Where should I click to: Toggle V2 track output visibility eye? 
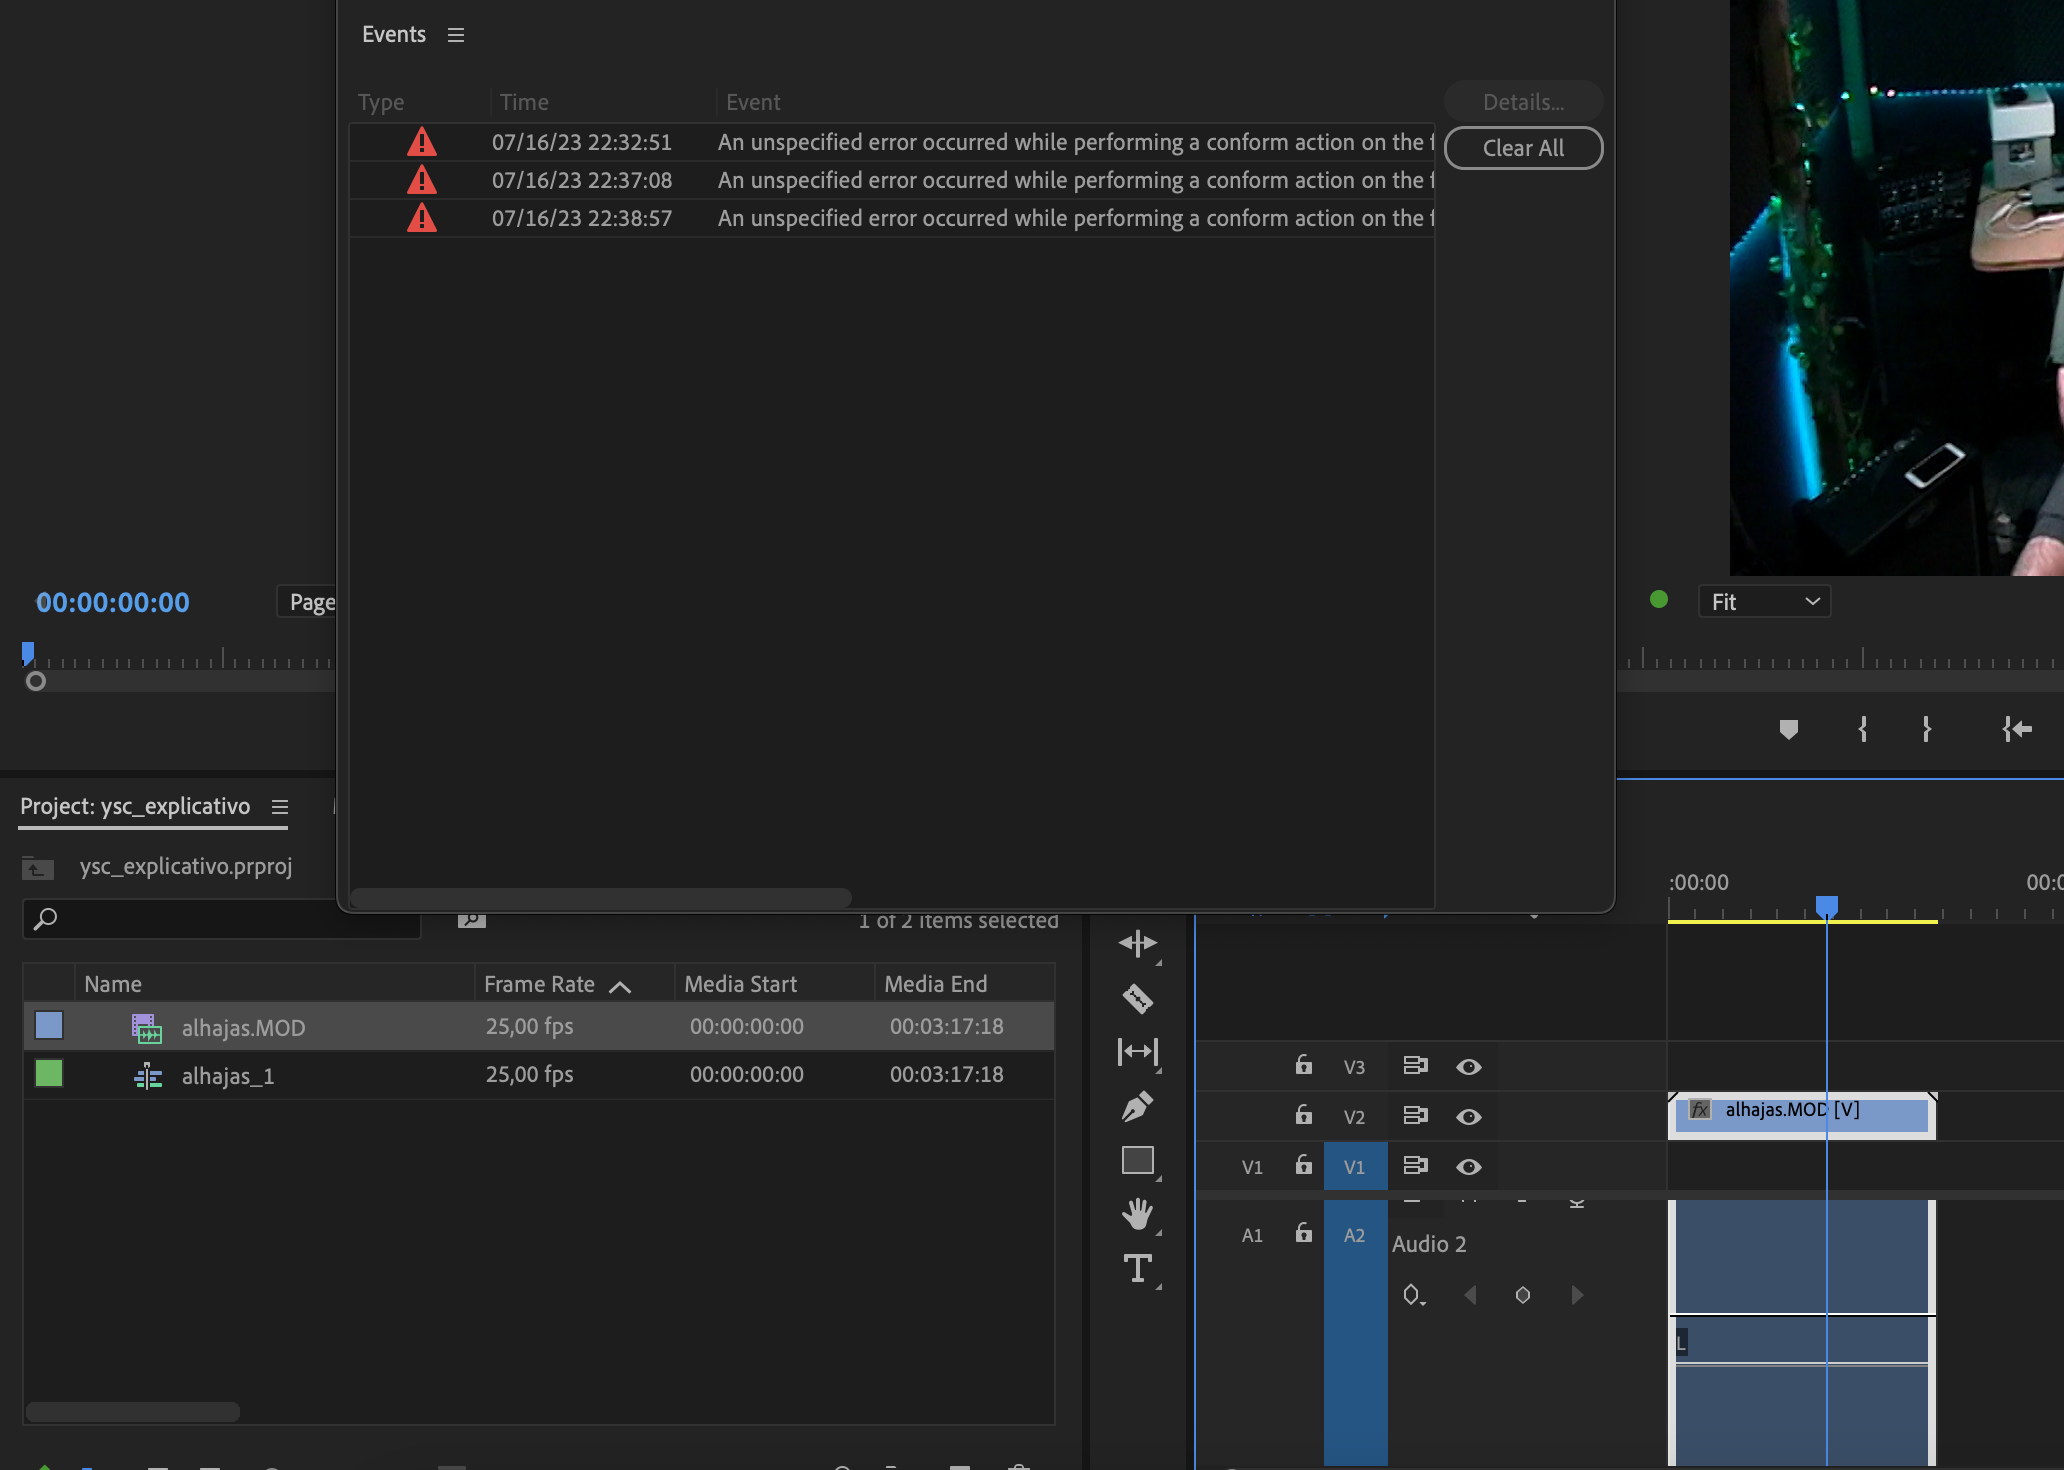coord(1468,1116)
